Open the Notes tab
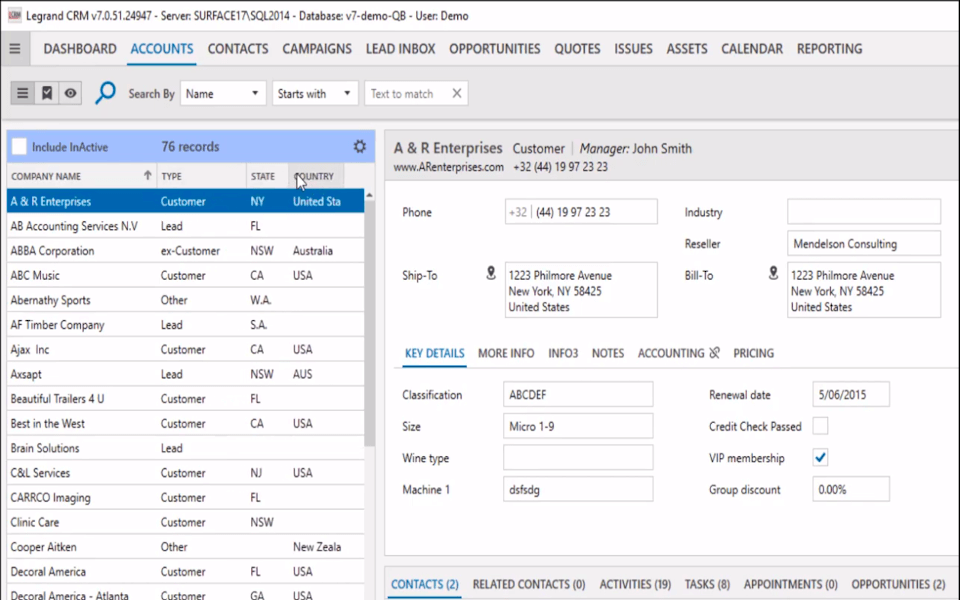Screen dimensions: 960x600 (x=607, y=353)
